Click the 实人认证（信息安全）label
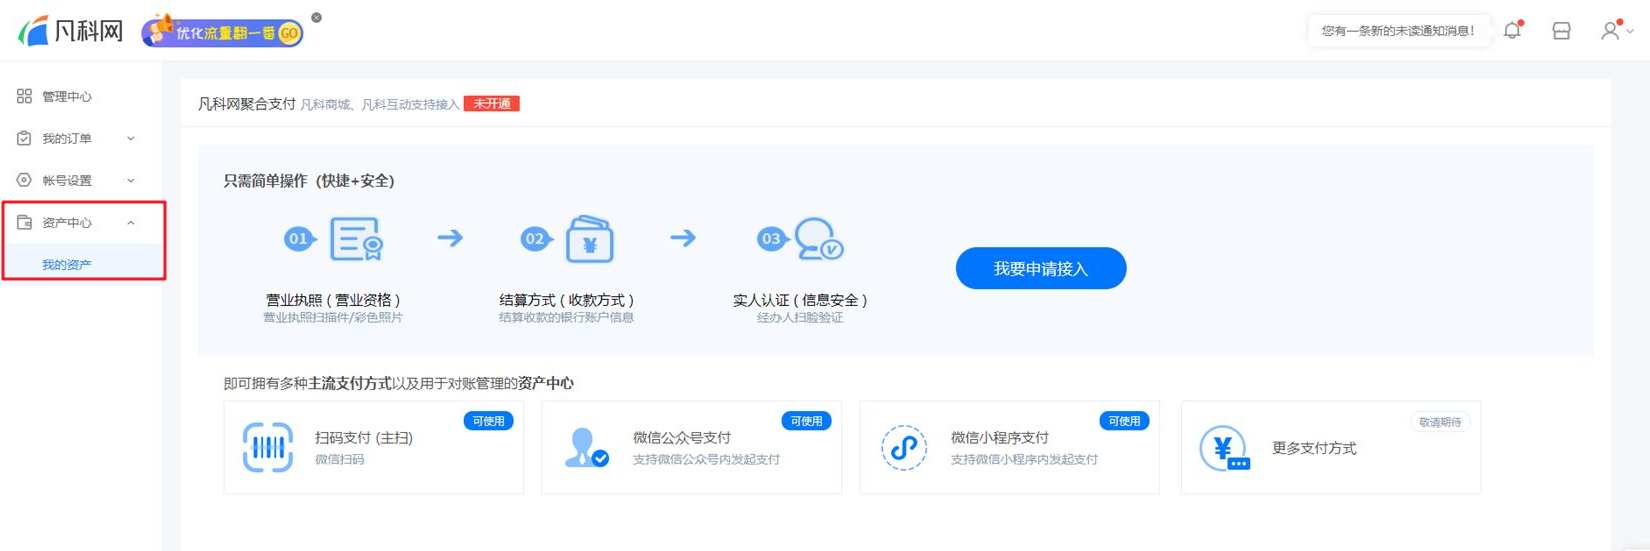 coord(801,299)
